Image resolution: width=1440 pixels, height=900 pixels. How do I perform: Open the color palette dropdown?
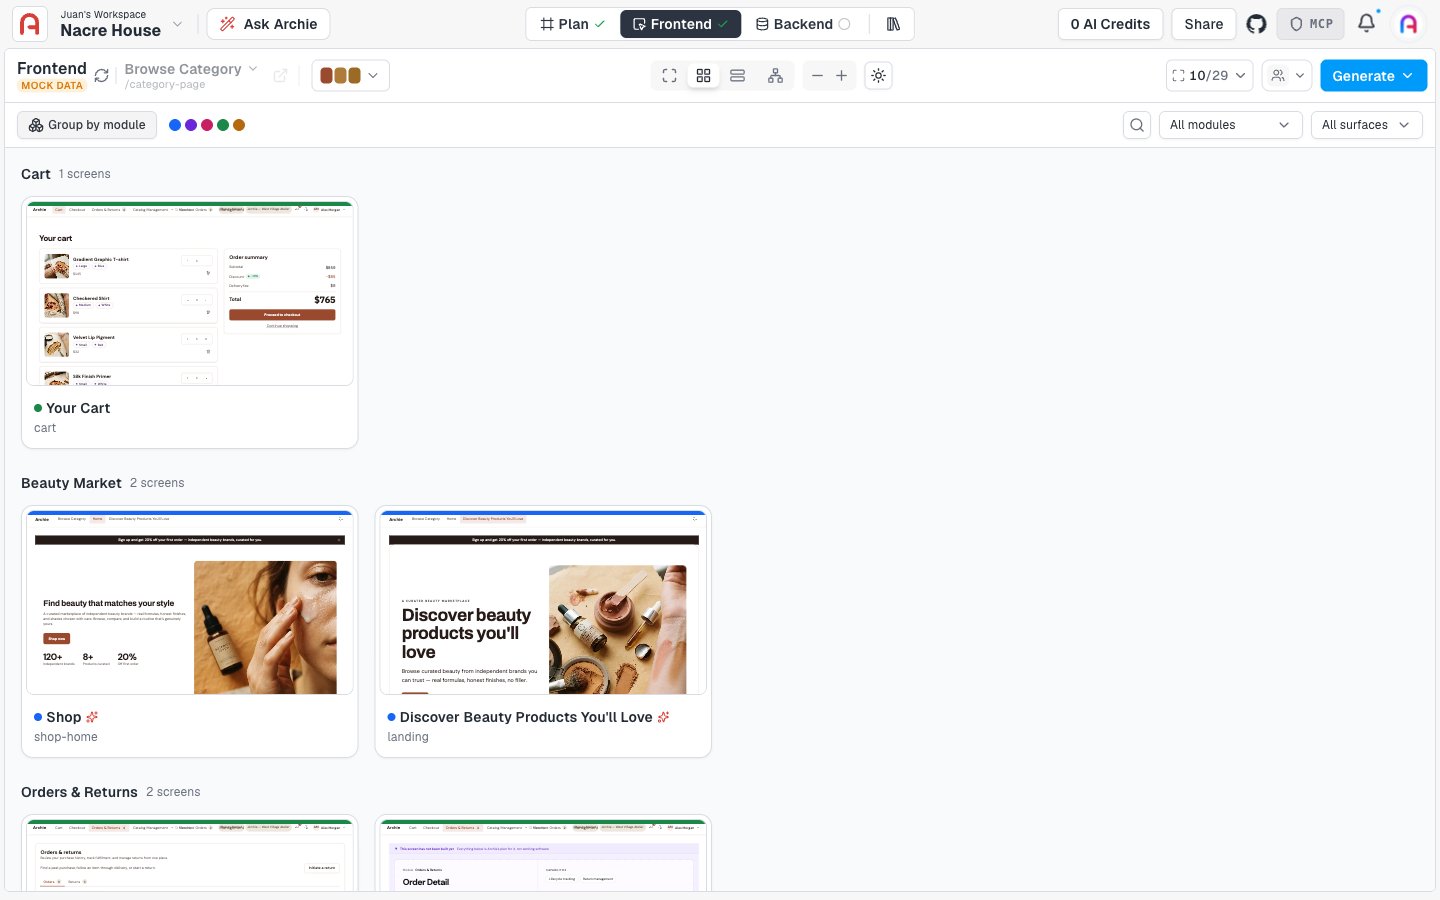click(350, 76)
